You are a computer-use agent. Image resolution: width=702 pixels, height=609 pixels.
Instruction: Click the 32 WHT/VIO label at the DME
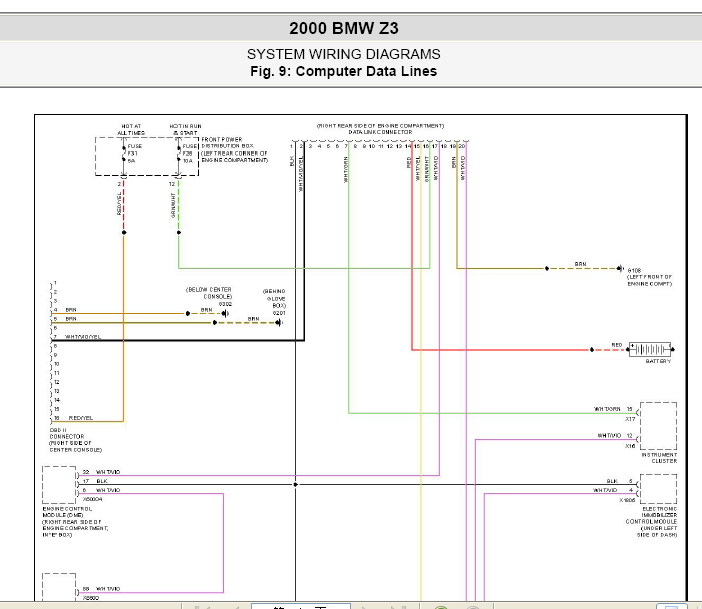(x=101, y=472)
